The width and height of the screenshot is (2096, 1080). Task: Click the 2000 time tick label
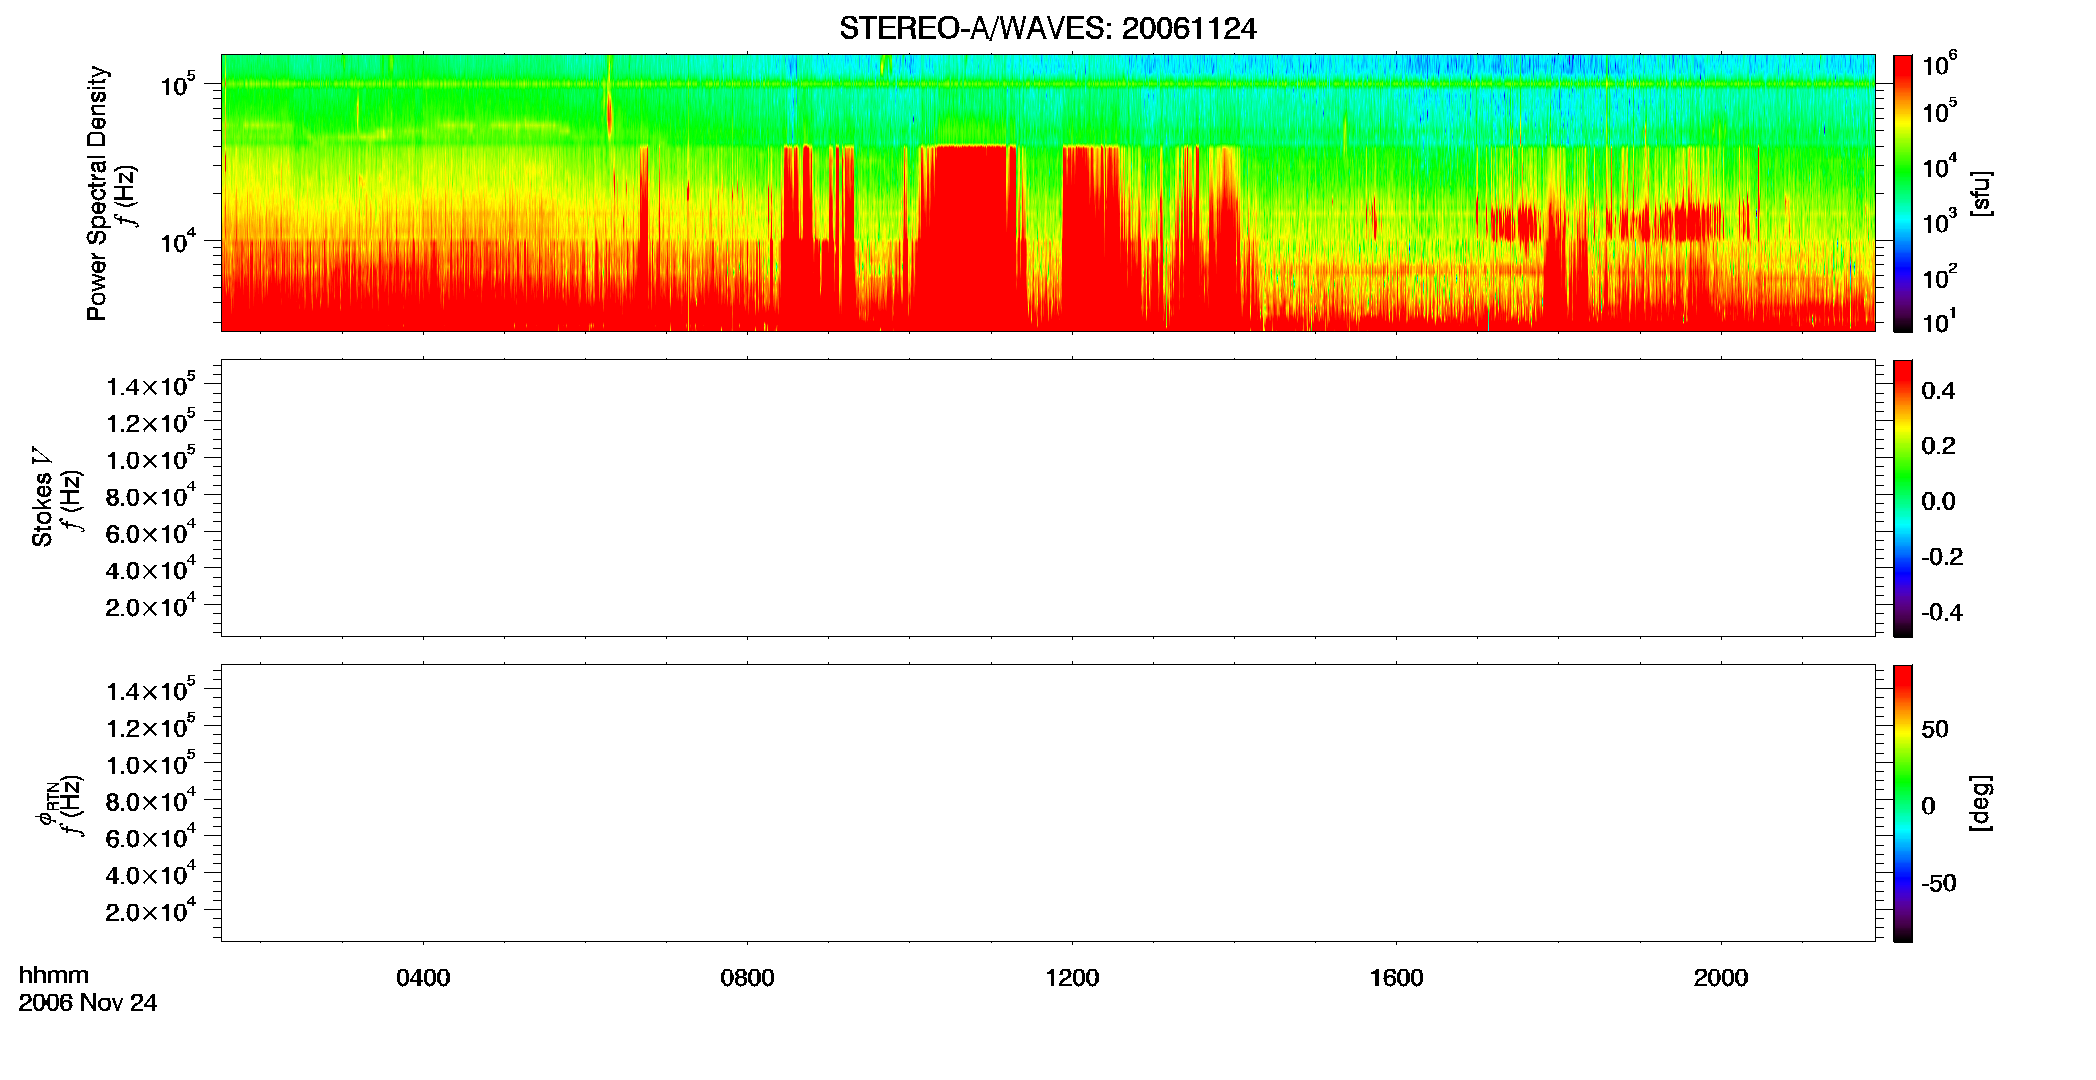coord(1721,978)
